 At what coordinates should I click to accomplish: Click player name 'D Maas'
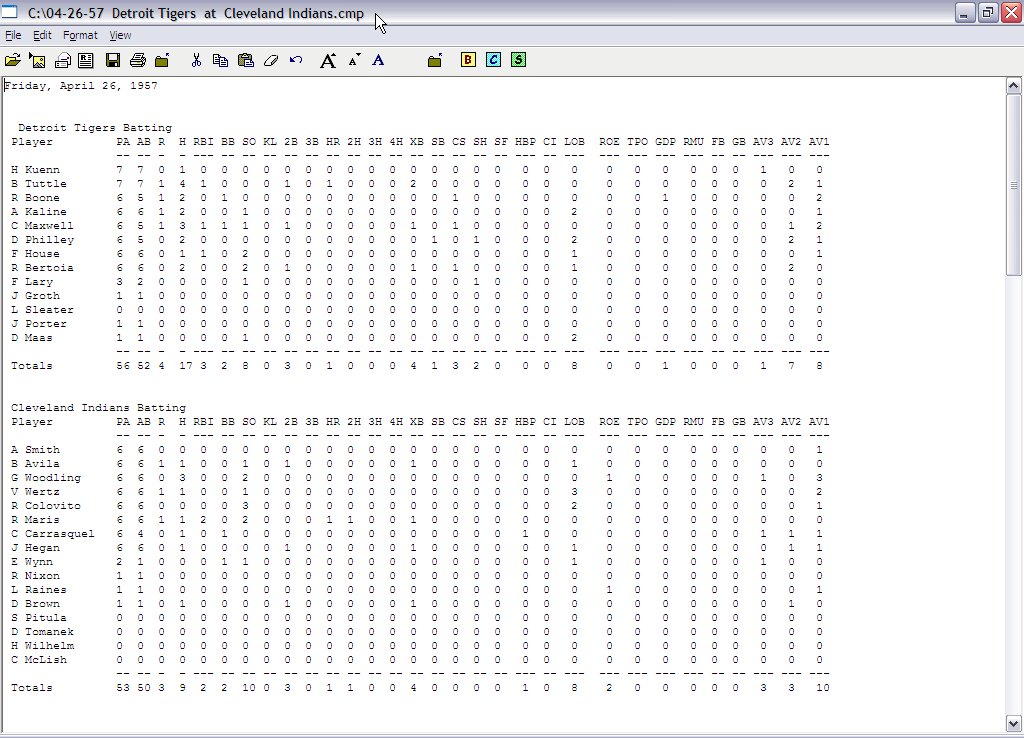pyautogui.click(x=31, y=338)
